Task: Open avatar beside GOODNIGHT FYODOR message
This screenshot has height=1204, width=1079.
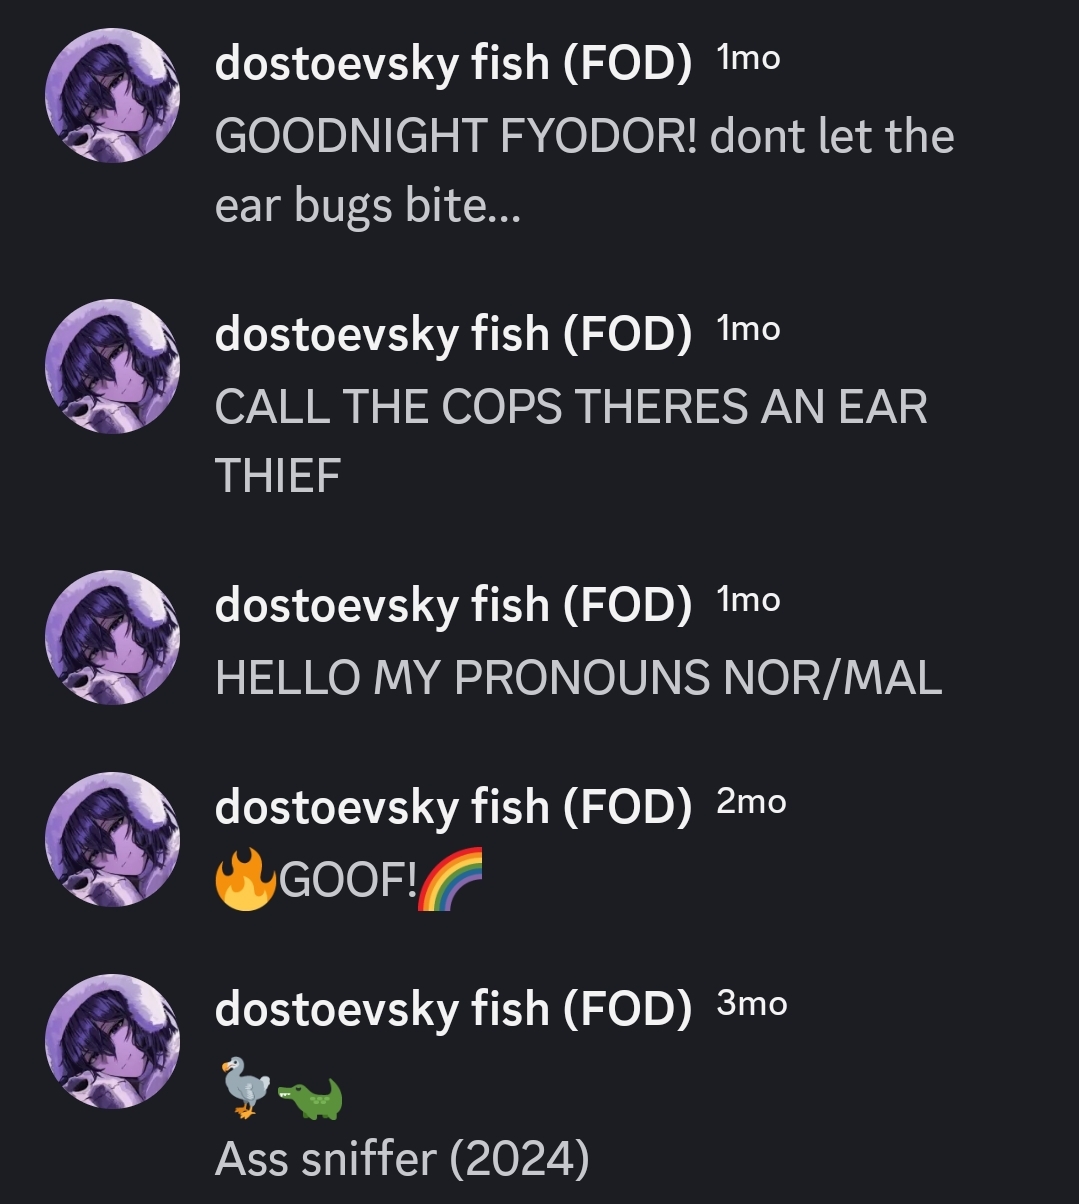Action: [x=113, y=95]
